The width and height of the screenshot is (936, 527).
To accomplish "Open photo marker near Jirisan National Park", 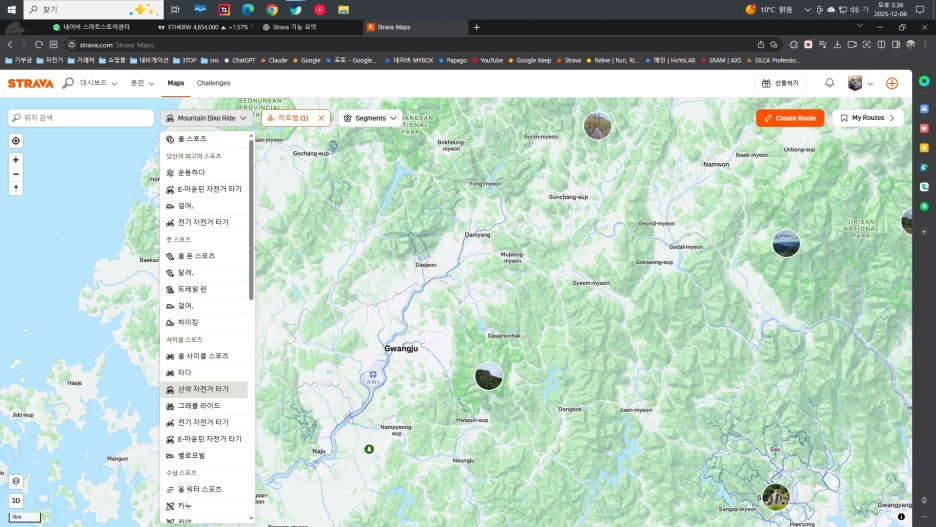I will pos(786,244).
